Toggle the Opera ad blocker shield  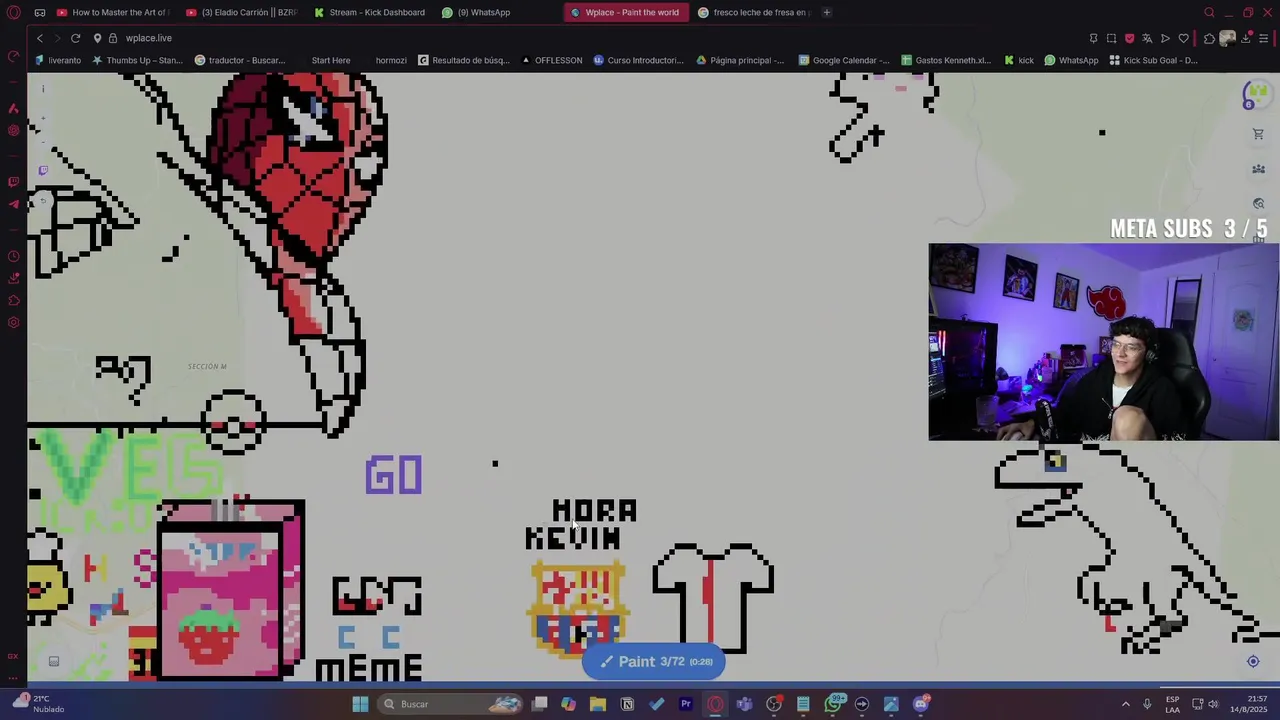[x=1129, y=38]
